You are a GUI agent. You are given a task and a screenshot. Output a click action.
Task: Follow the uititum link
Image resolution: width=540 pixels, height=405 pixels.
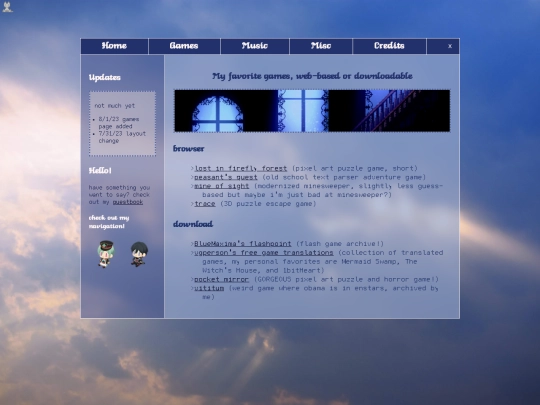coord(209,288)
